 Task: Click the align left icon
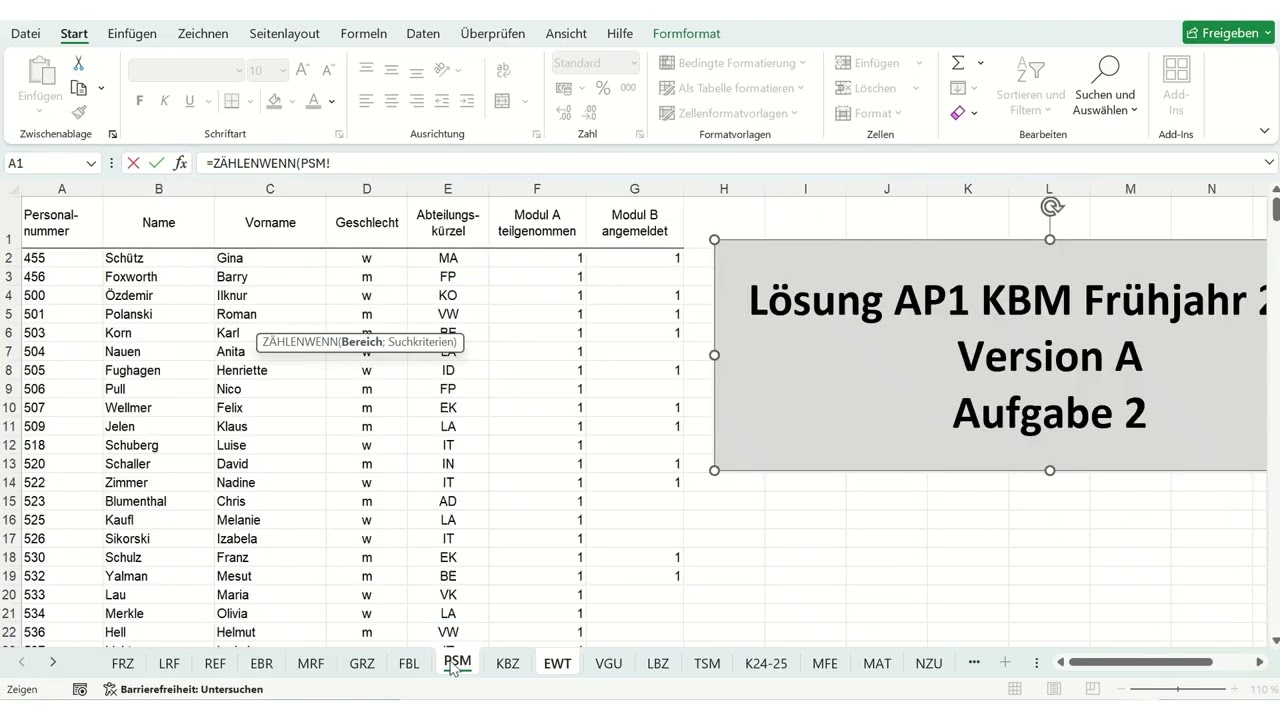pos(367,101)
